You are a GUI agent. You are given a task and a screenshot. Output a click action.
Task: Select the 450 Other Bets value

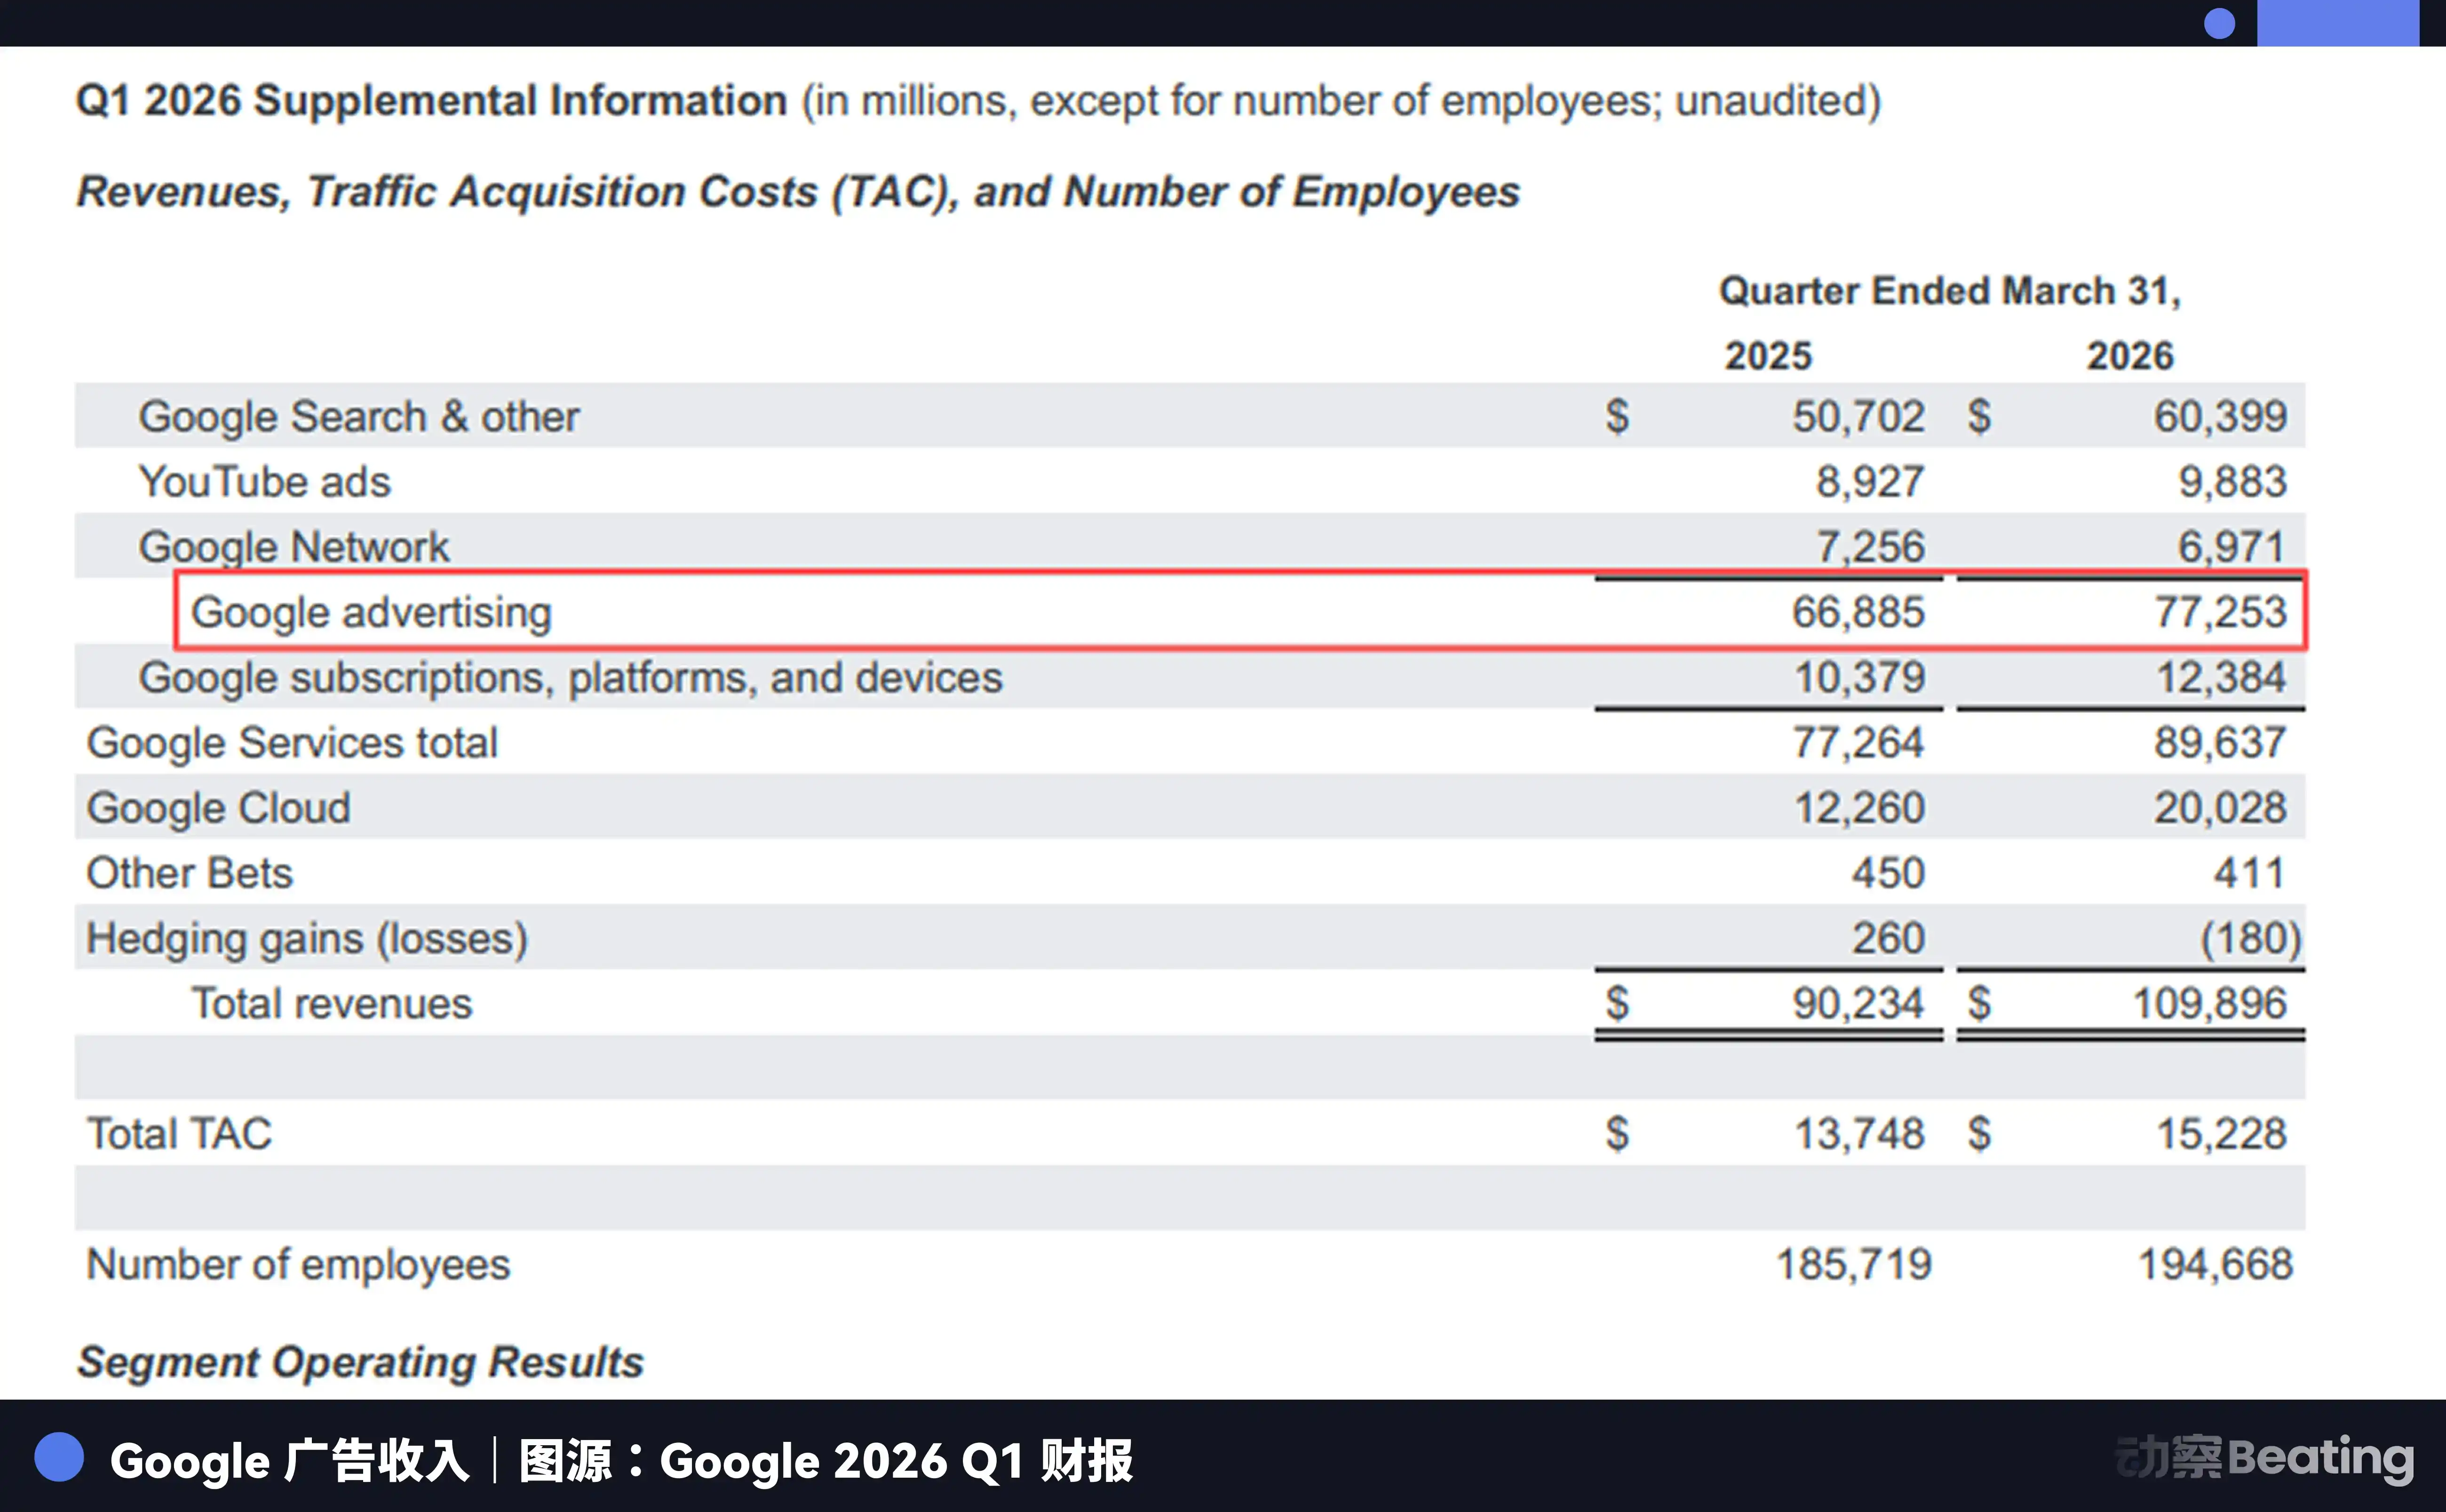tap(1888, 873)
